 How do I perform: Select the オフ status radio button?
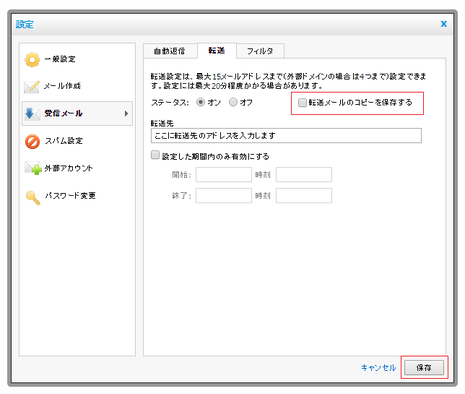(233, 102)
